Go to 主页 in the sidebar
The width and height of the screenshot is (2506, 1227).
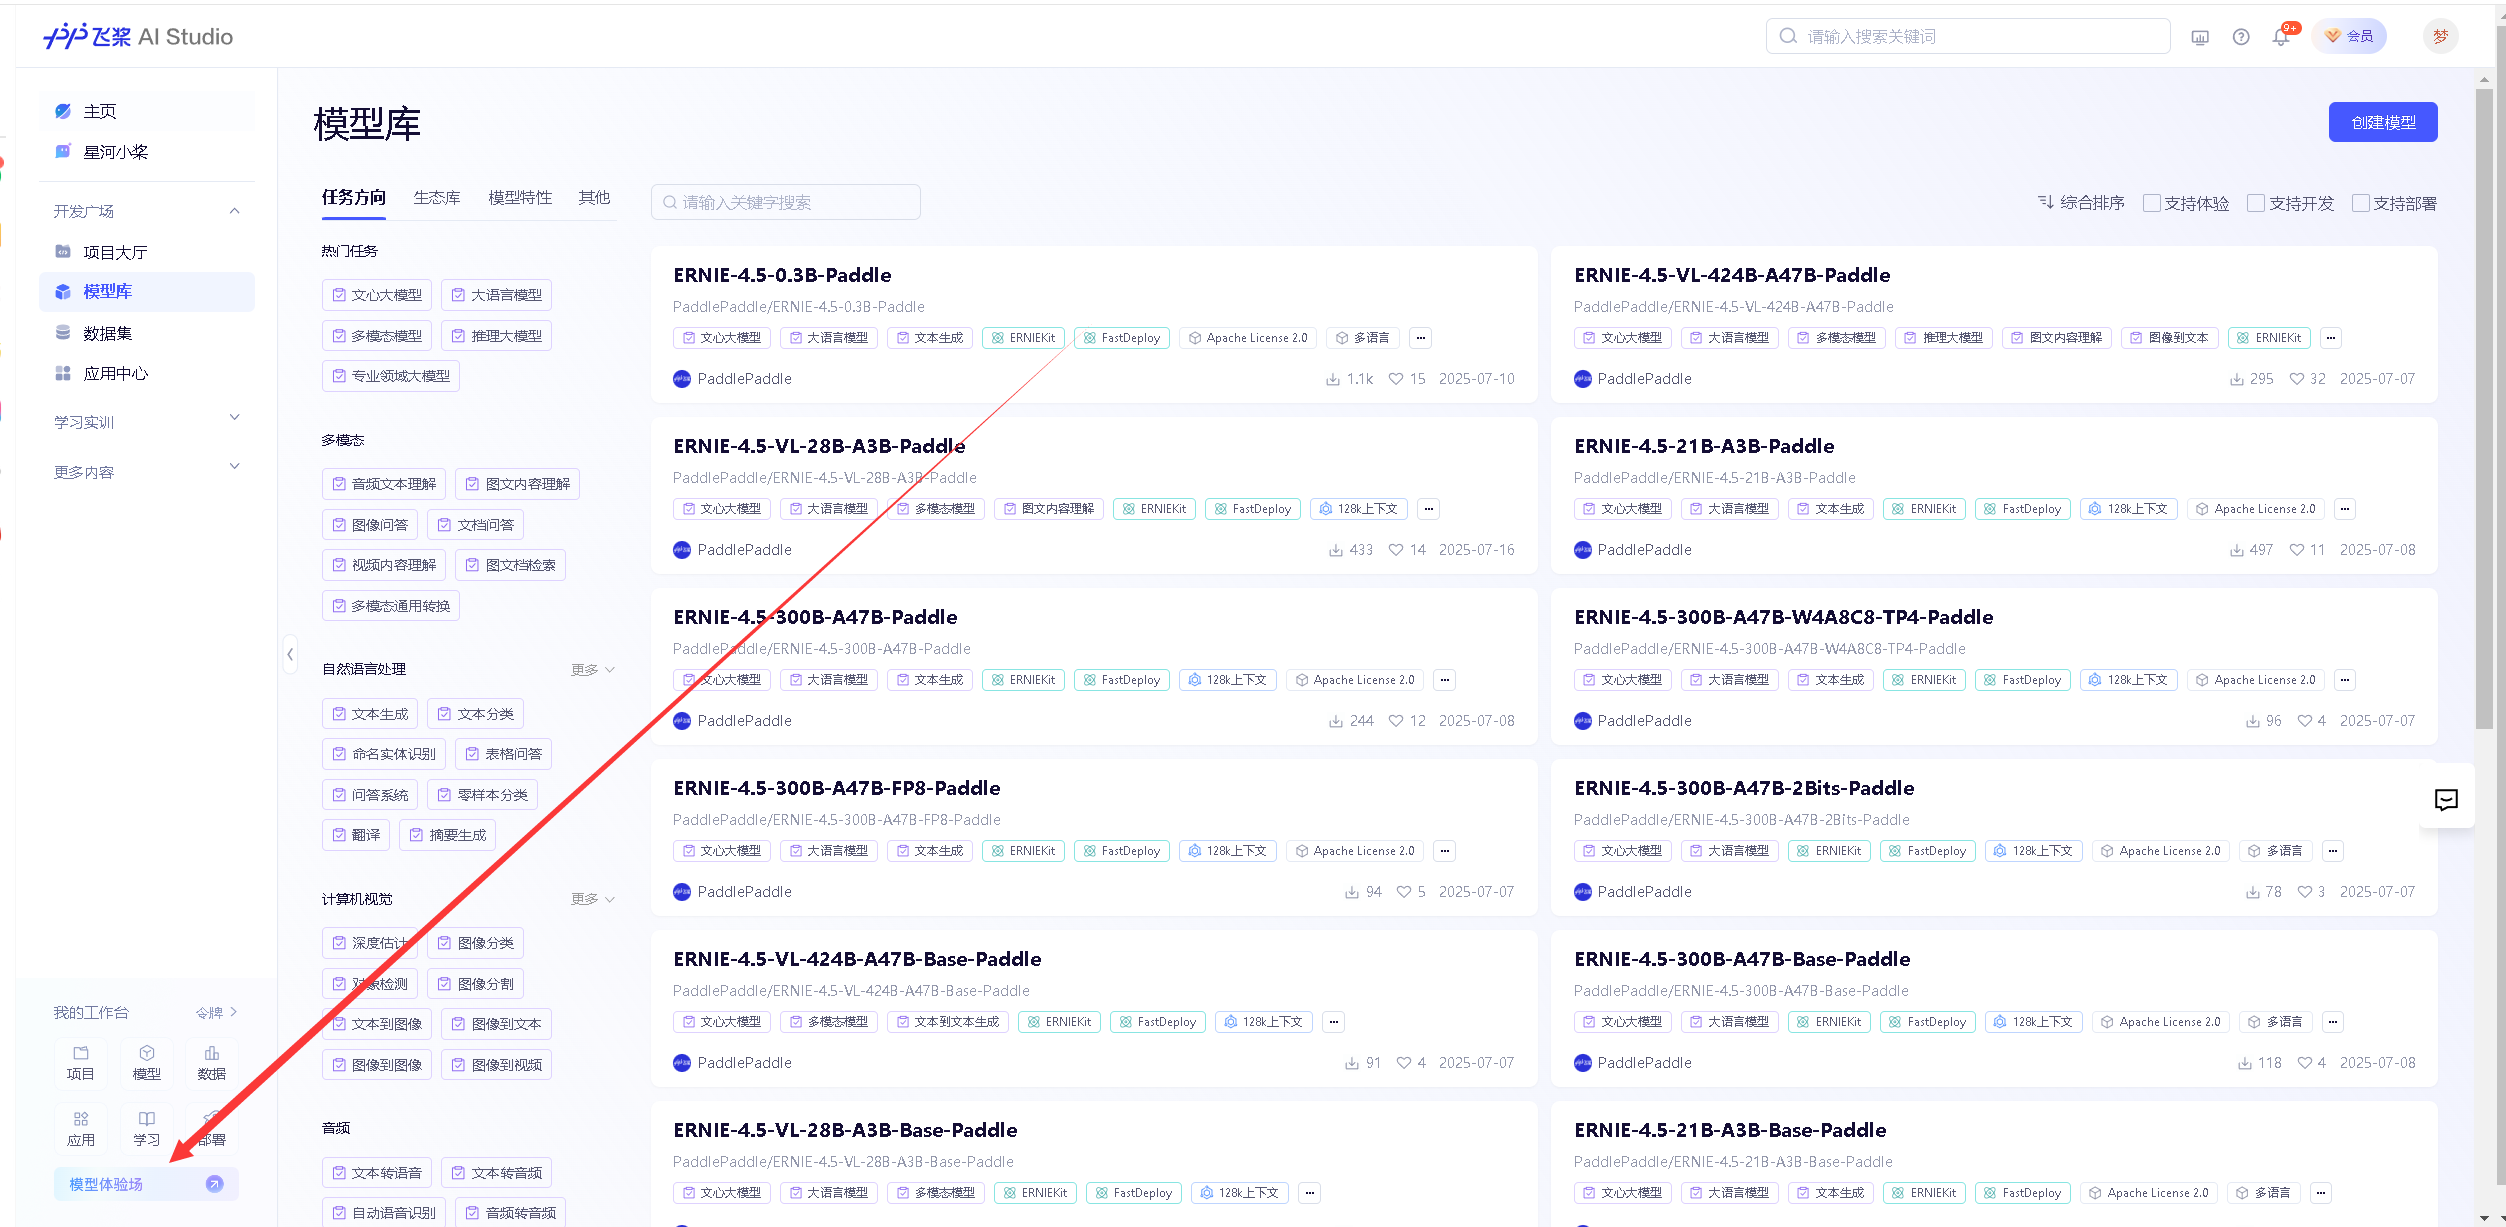click(x=147, y=111)
